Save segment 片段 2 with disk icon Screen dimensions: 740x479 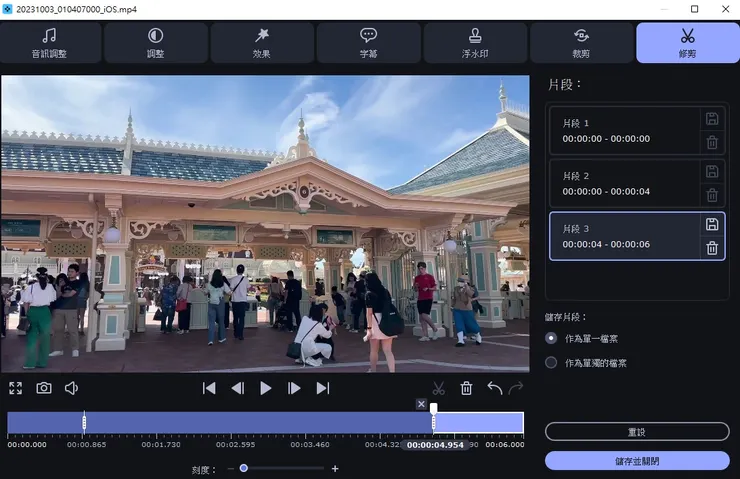point(712,171)
